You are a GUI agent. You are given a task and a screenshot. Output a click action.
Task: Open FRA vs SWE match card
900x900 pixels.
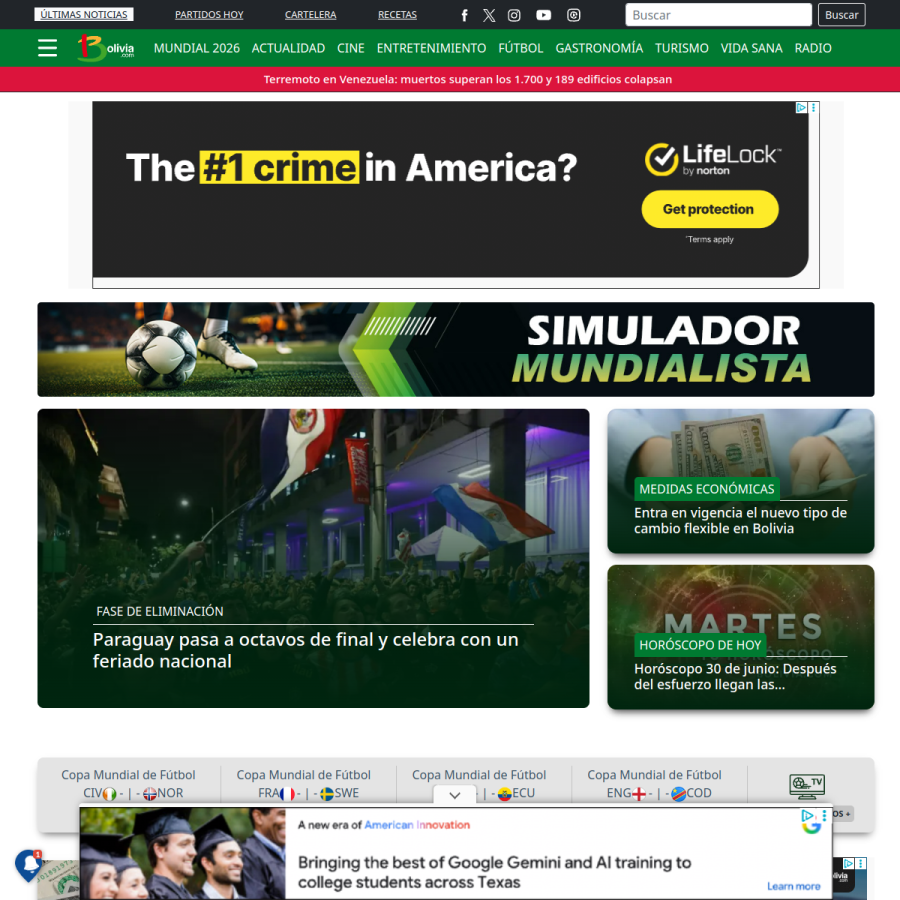tap(304, 784)
